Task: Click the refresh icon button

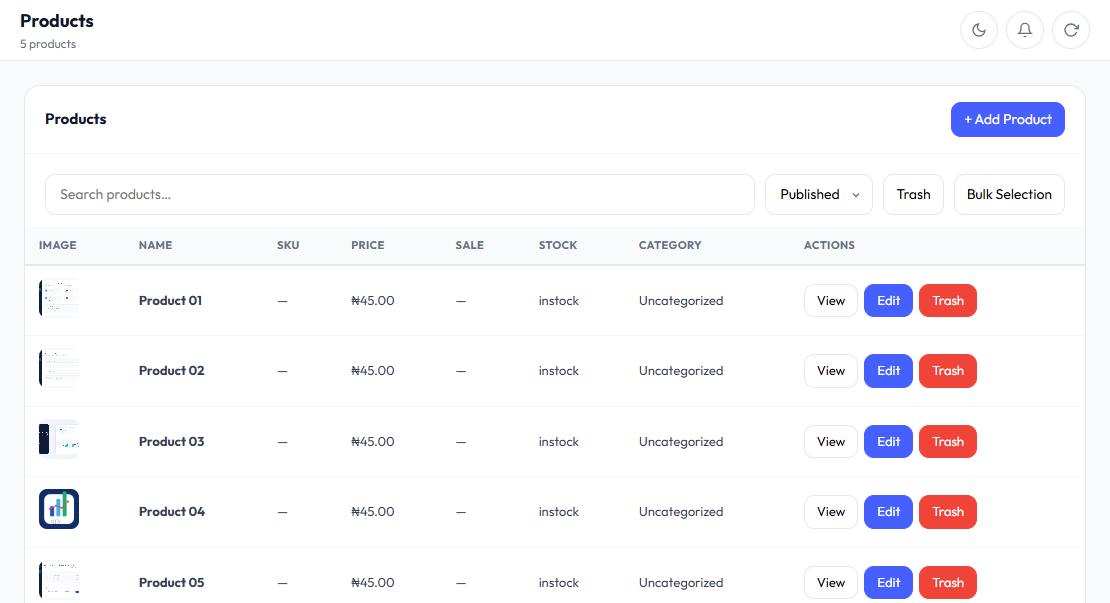Action: (1071, 30)
